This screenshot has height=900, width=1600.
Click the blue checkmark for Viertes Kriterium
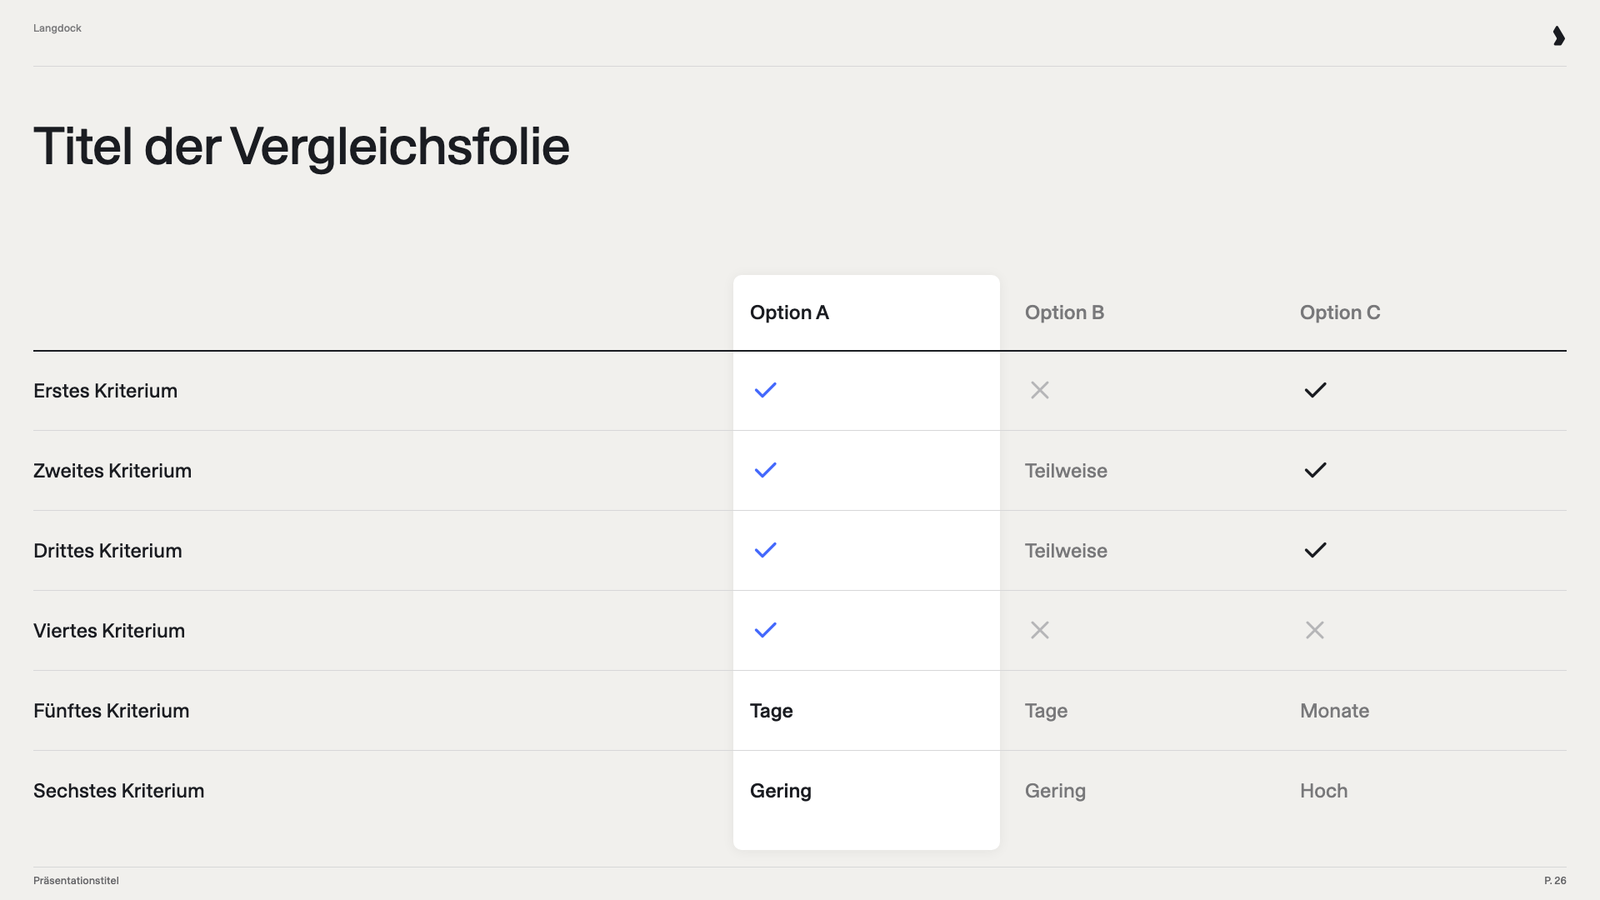[765, 630]
